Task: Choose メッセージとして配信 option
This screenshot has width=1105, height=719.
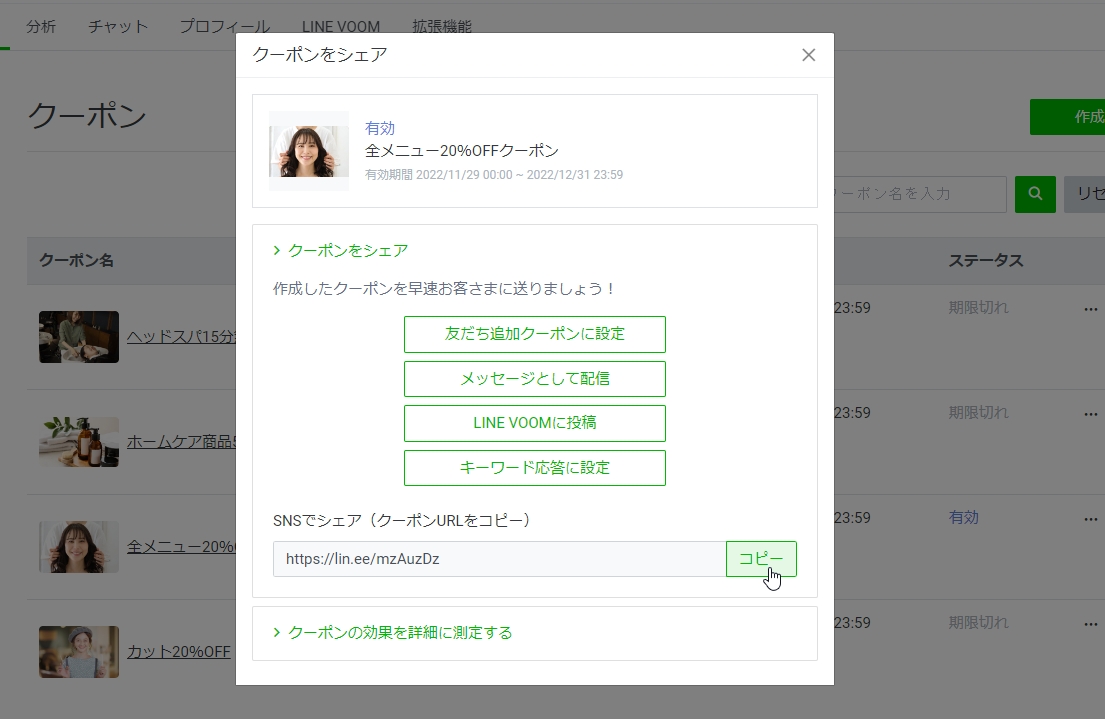Action: click(x=534, y=379)
